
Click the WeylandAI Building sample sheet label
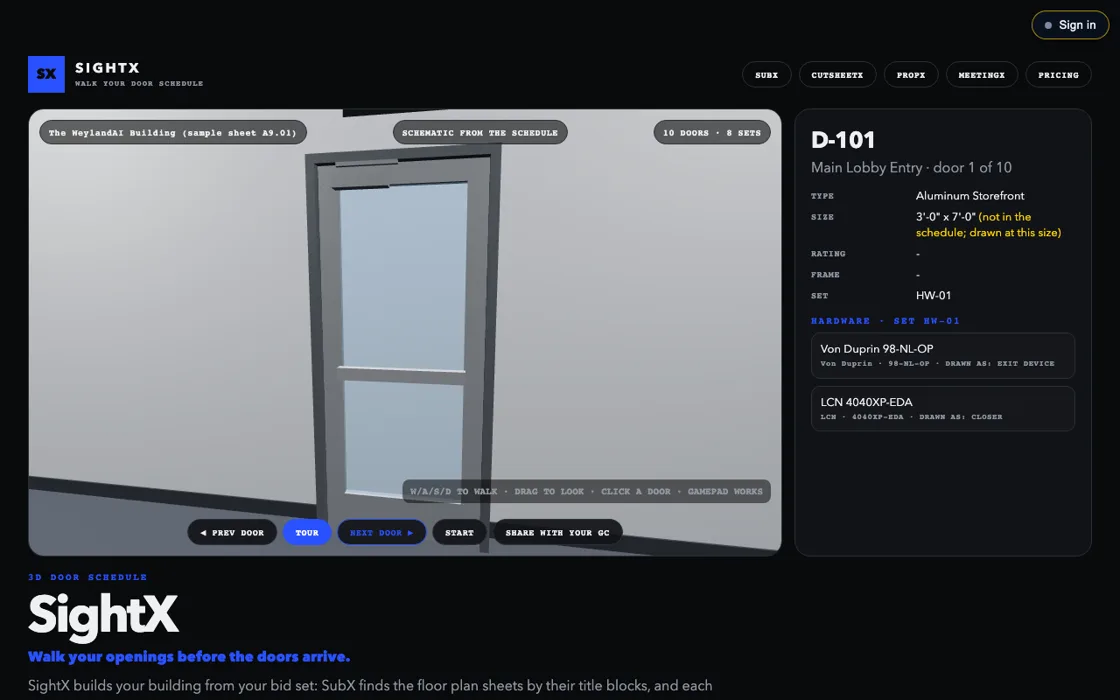[x=173, y=133]
